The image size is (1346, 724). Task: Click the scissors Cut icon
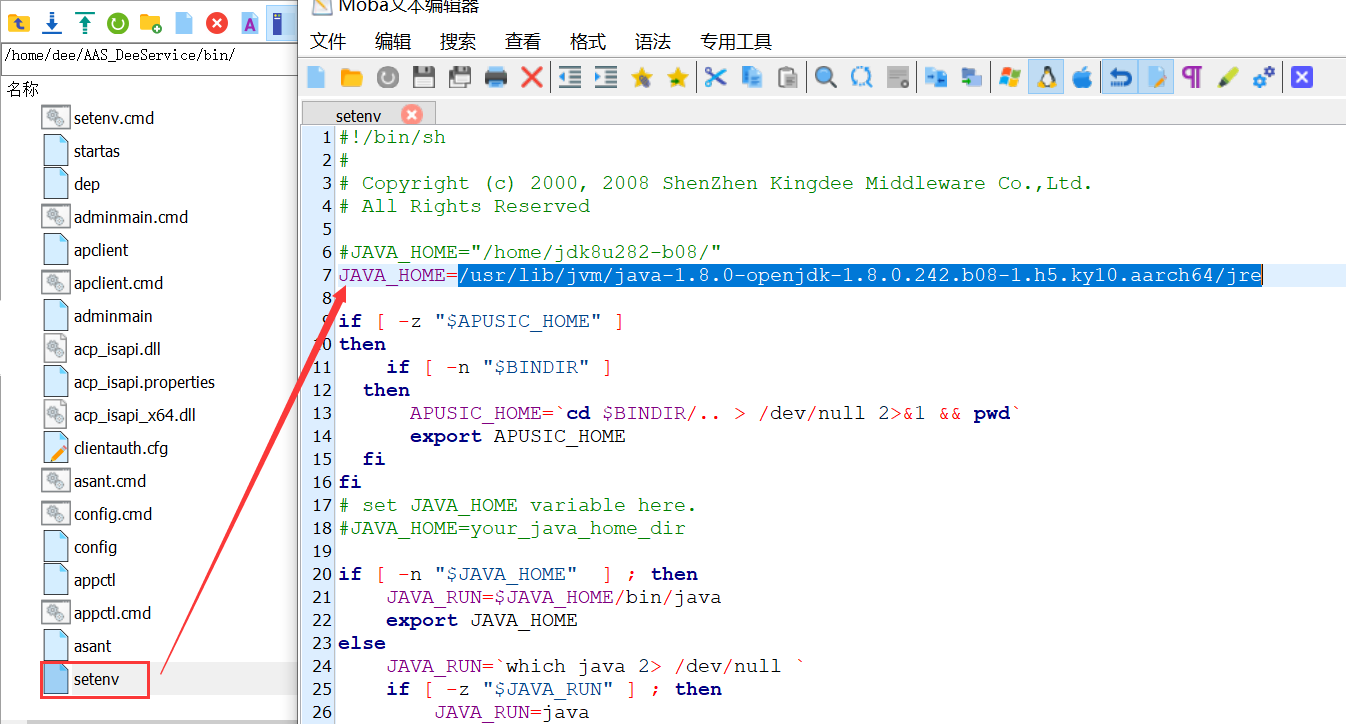pos(715,77)
